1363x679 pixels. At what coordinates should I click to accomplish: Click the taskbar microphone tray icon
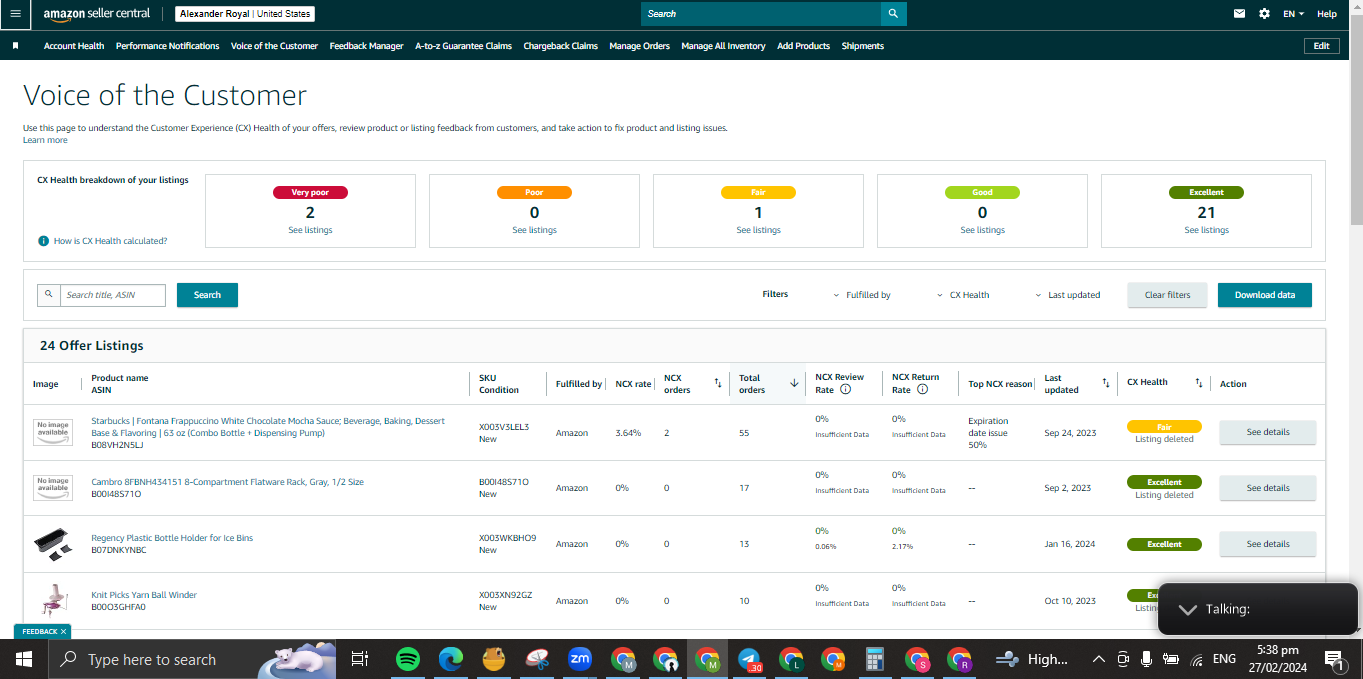(1146, 659)
